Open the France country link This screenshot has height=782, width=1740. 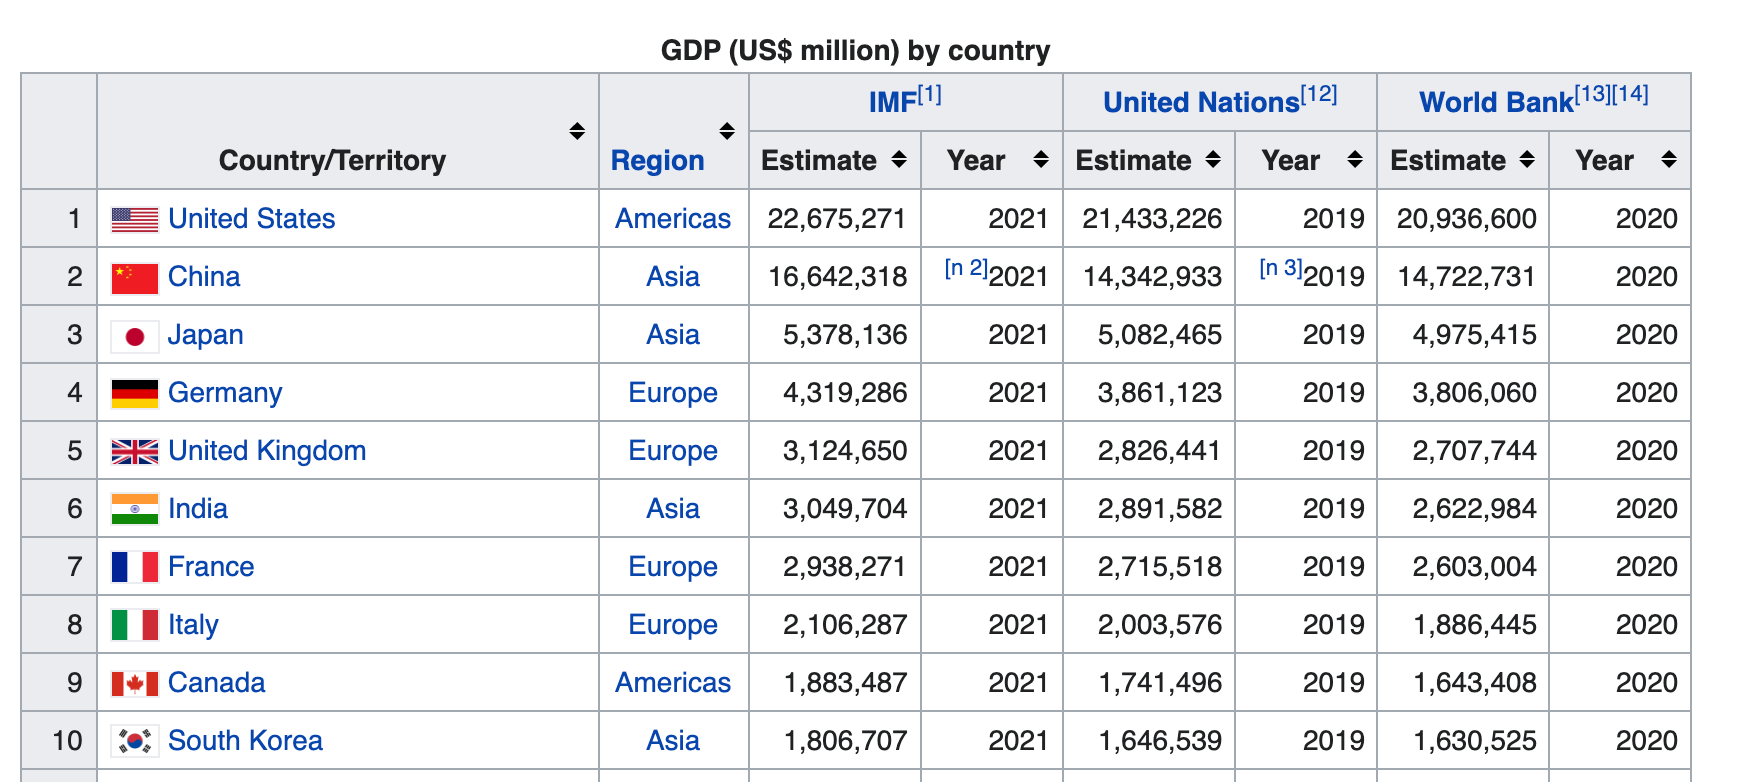(x=211, y=567)
